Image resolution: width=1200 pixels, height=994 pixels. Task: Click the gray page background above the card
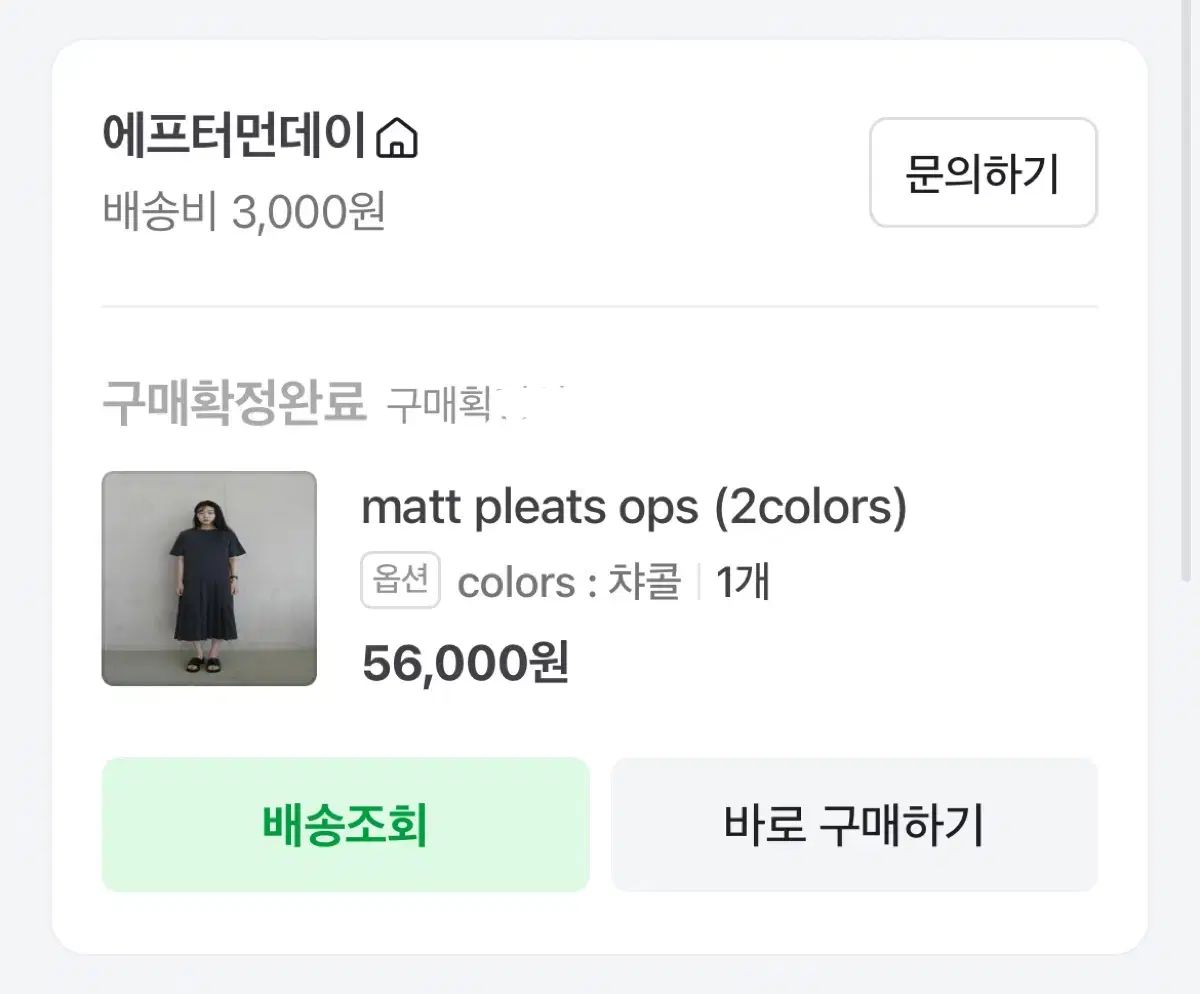tap(600, 18)
